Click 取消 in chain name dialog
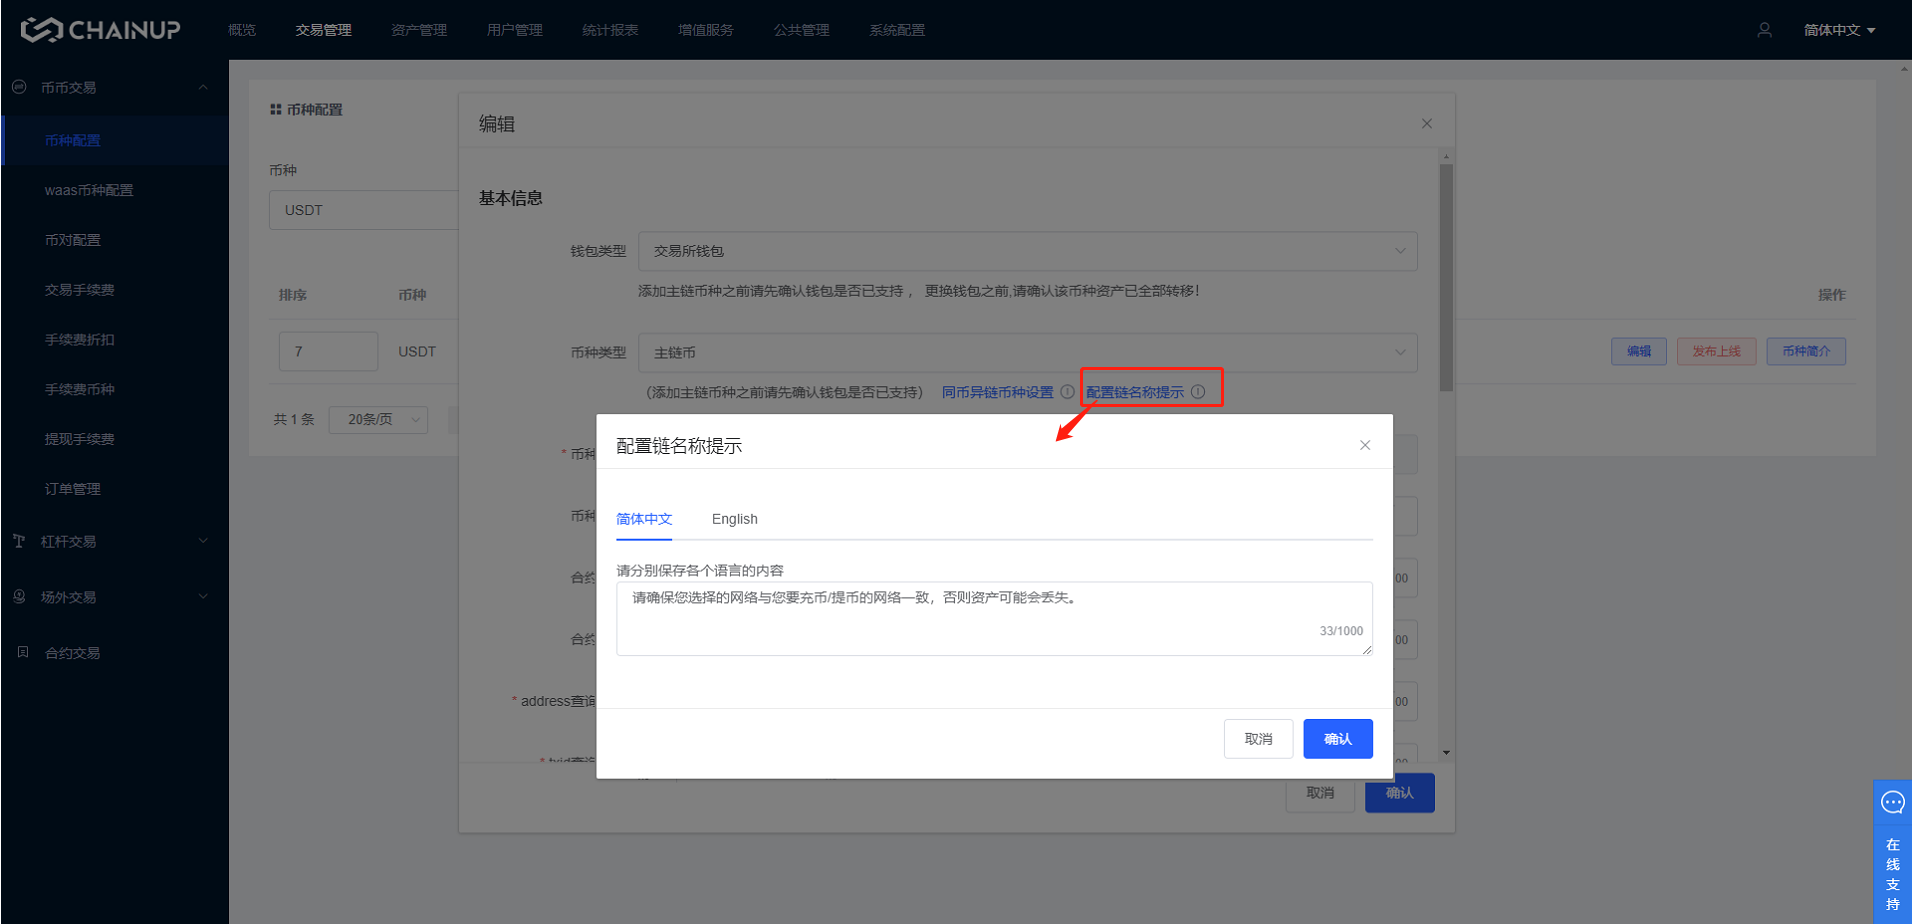1912x924 pixels. 1258,739
